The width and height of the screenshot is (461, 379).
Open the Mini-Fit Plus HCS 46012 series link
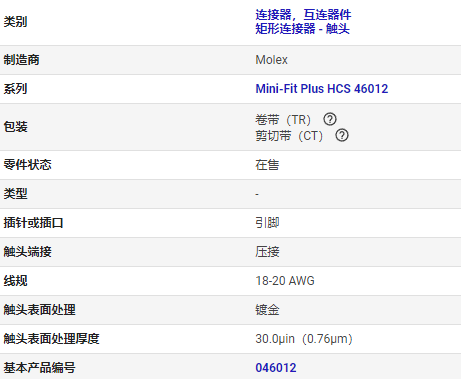click(322, 89)
